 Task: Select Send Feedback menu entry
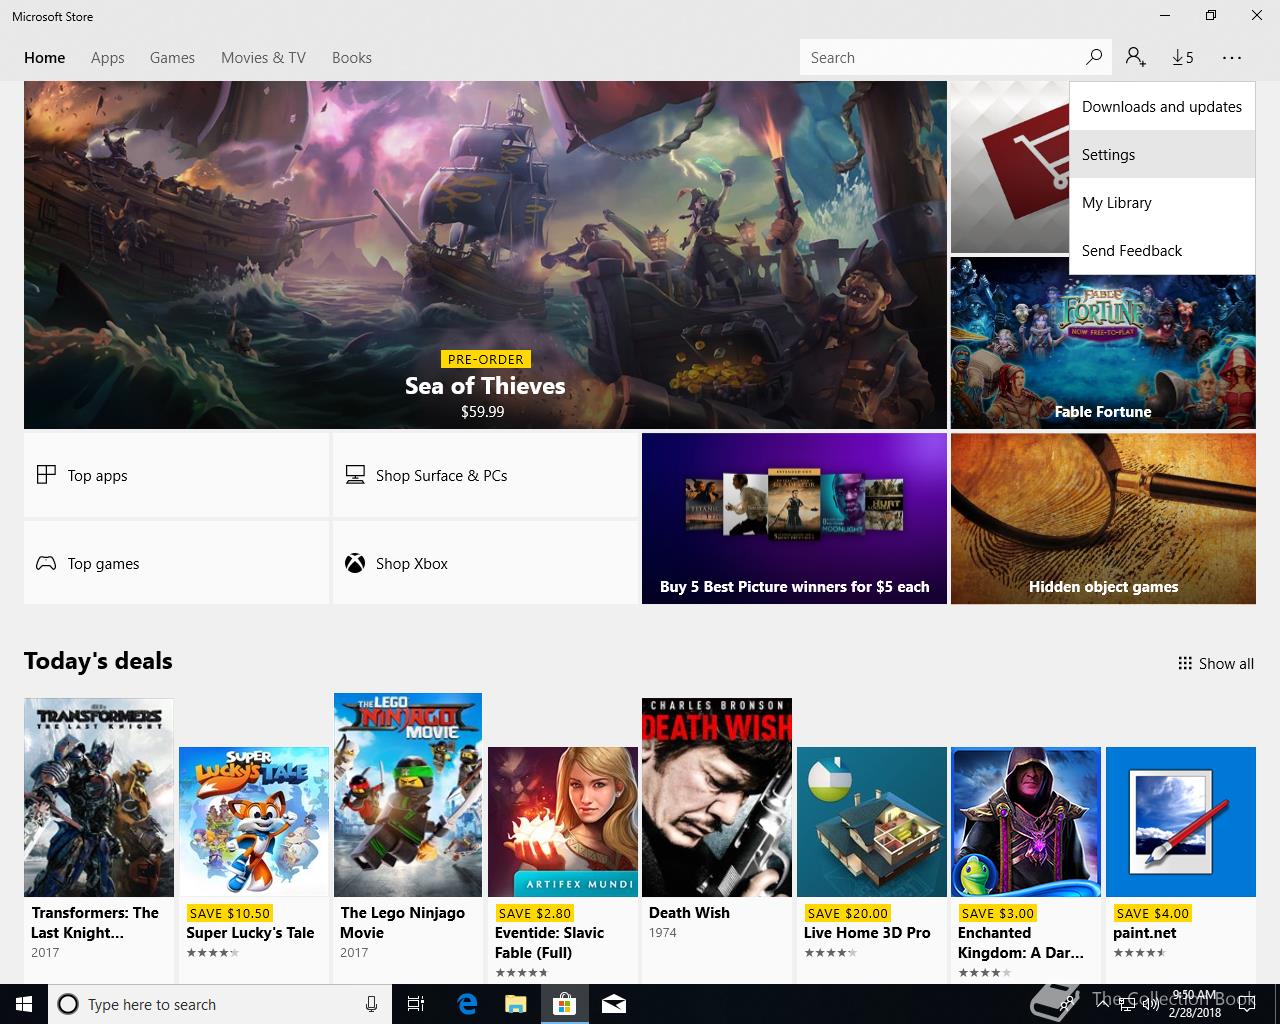tap(1162, 250)
